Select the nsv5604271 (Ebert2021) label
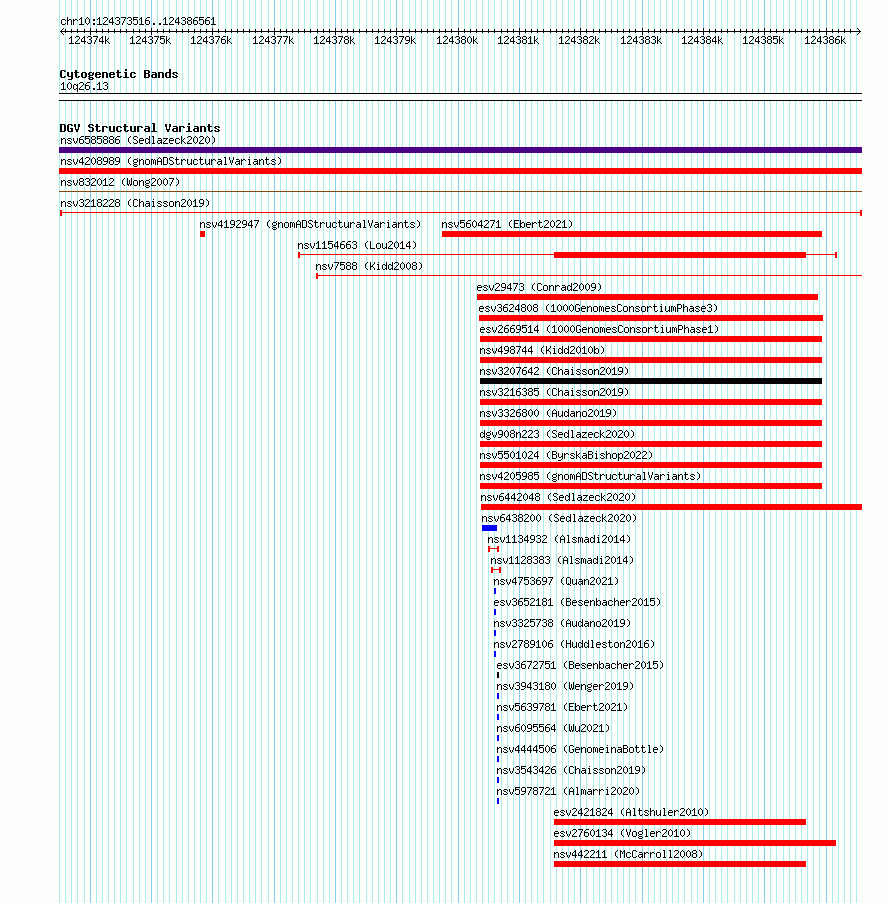This screenshot has height=903, width=890. tap(508, 225)
